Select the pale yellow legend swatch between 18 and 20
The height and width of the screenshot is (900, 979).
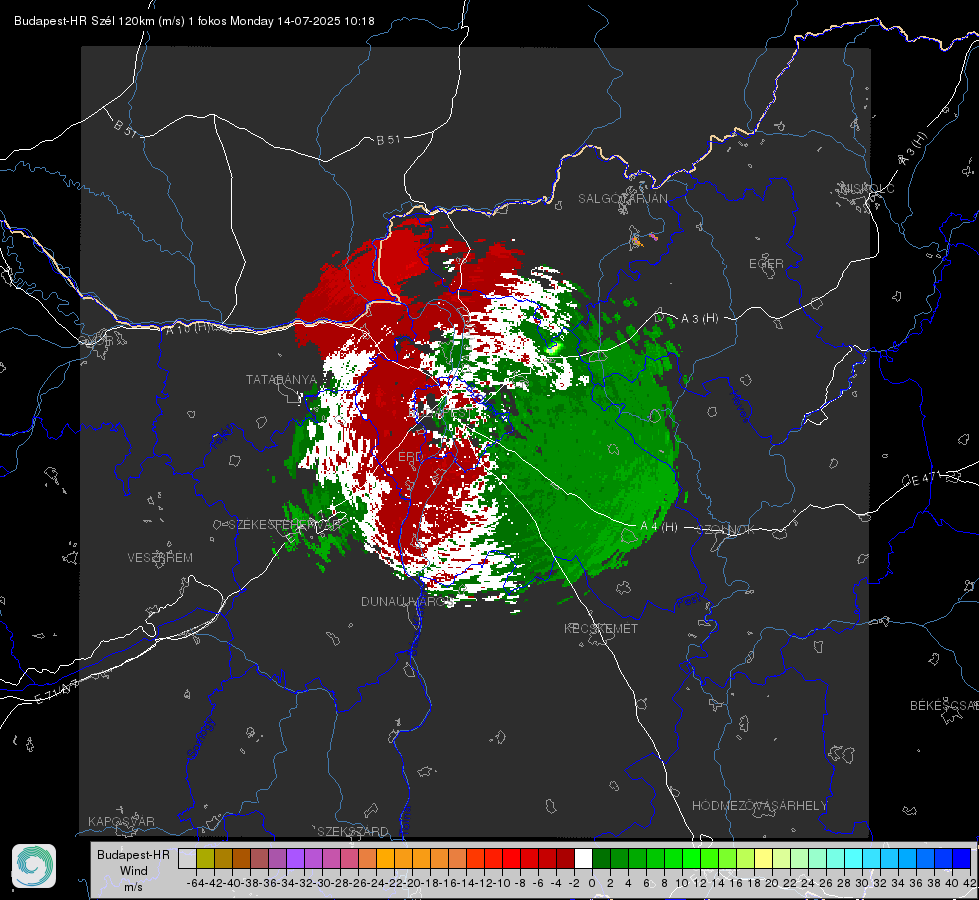click(764, 859)
